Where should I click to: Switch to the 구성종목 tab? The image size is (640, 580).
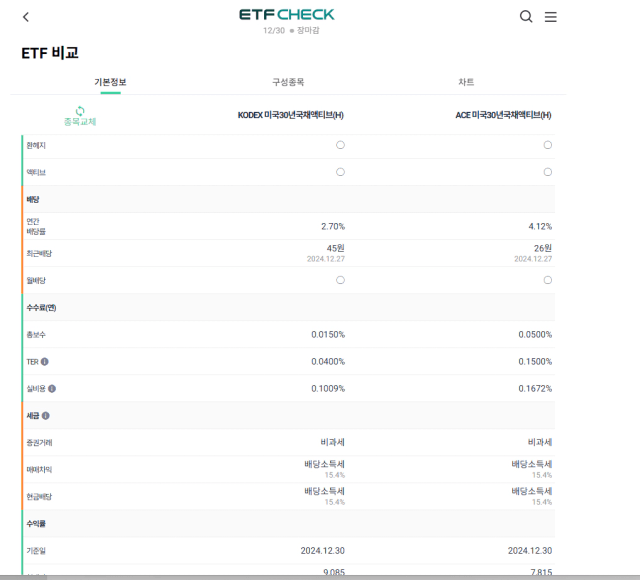coord(288,82)
